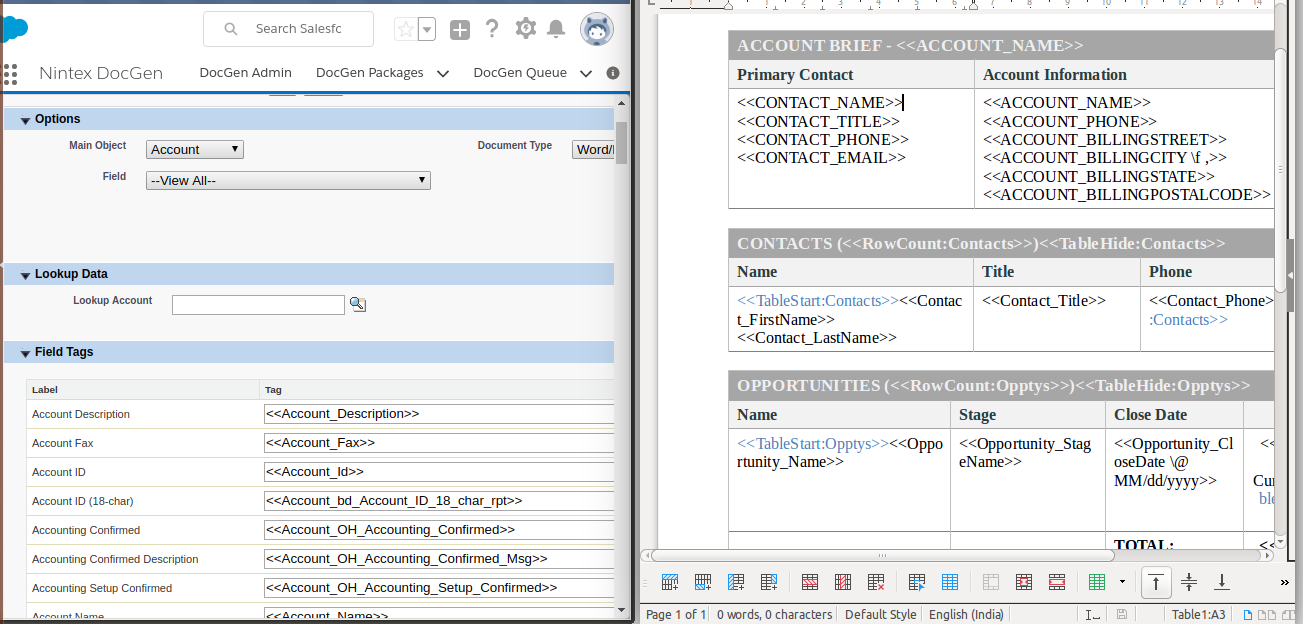Click the Salesforce notifications bell icon

coord(557,29)
